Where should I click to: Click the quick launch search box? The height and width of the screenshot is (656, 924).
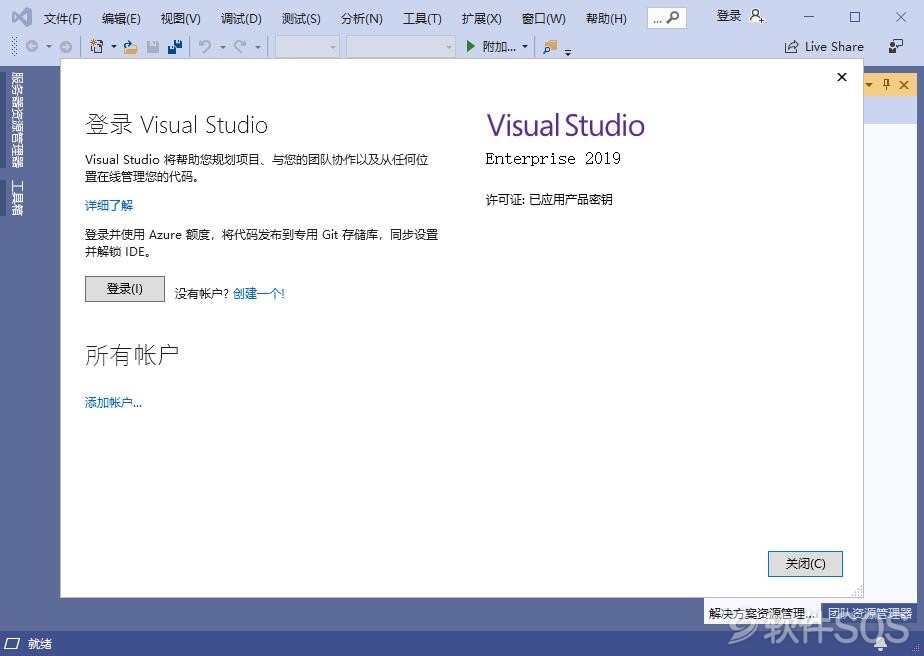click(x=667, y=18)
